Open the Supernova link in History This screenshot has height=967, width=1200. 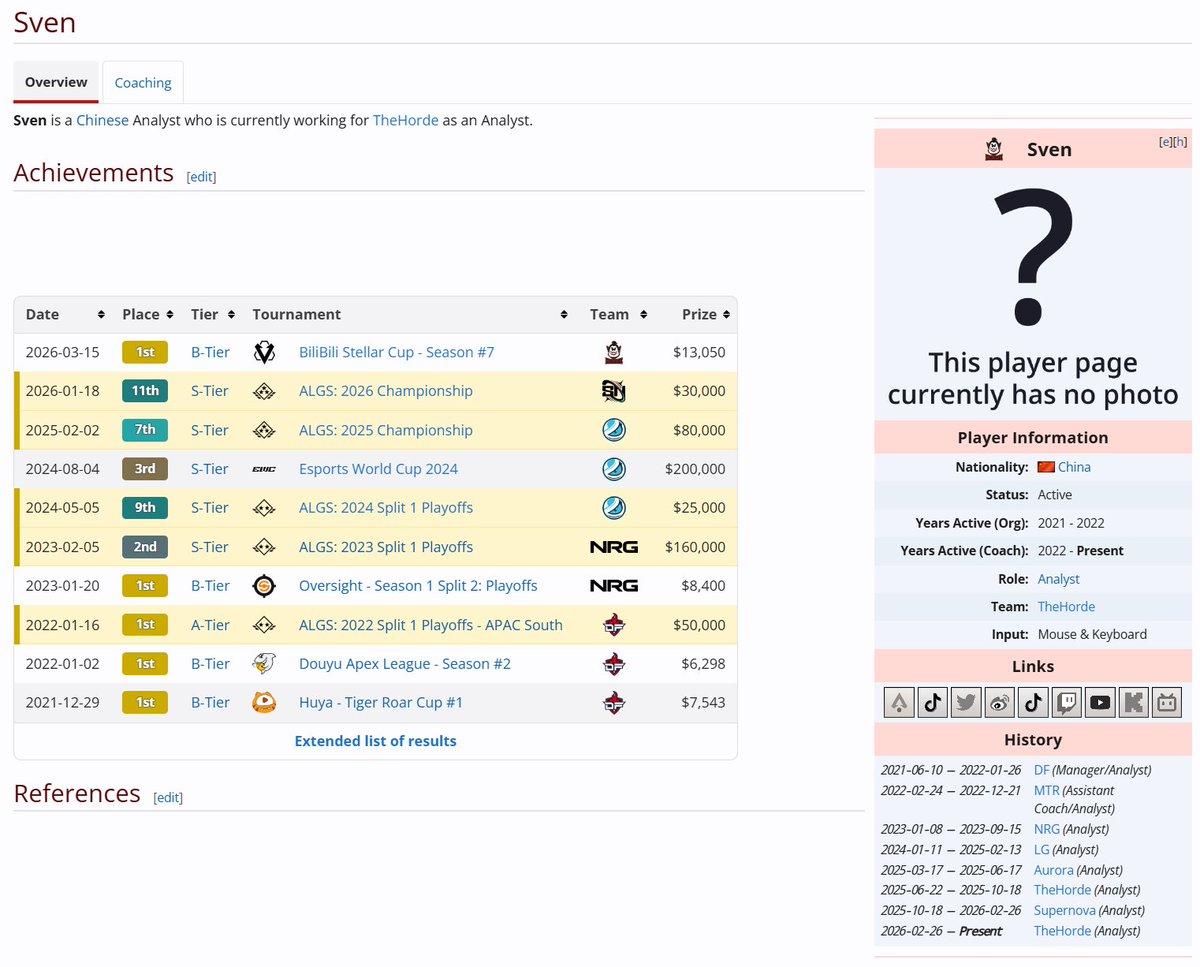pyautogui.click(x=1065, y=910)
